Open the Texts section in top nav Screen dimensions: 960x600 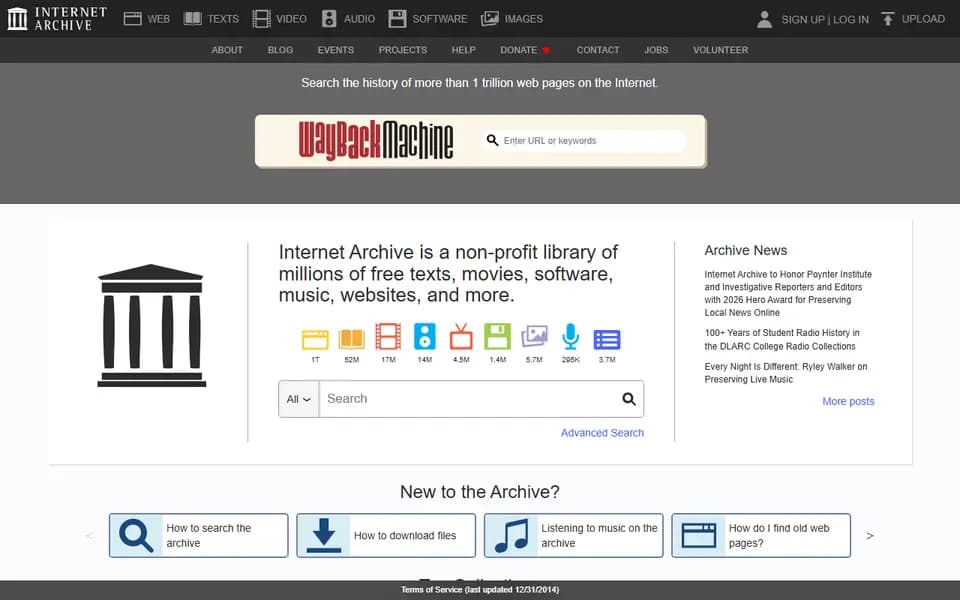pos(211,19)
